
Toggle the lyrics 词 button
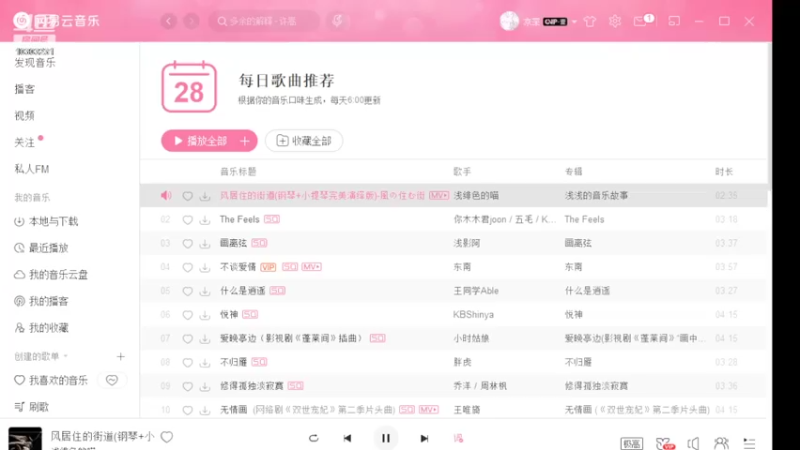458,438
